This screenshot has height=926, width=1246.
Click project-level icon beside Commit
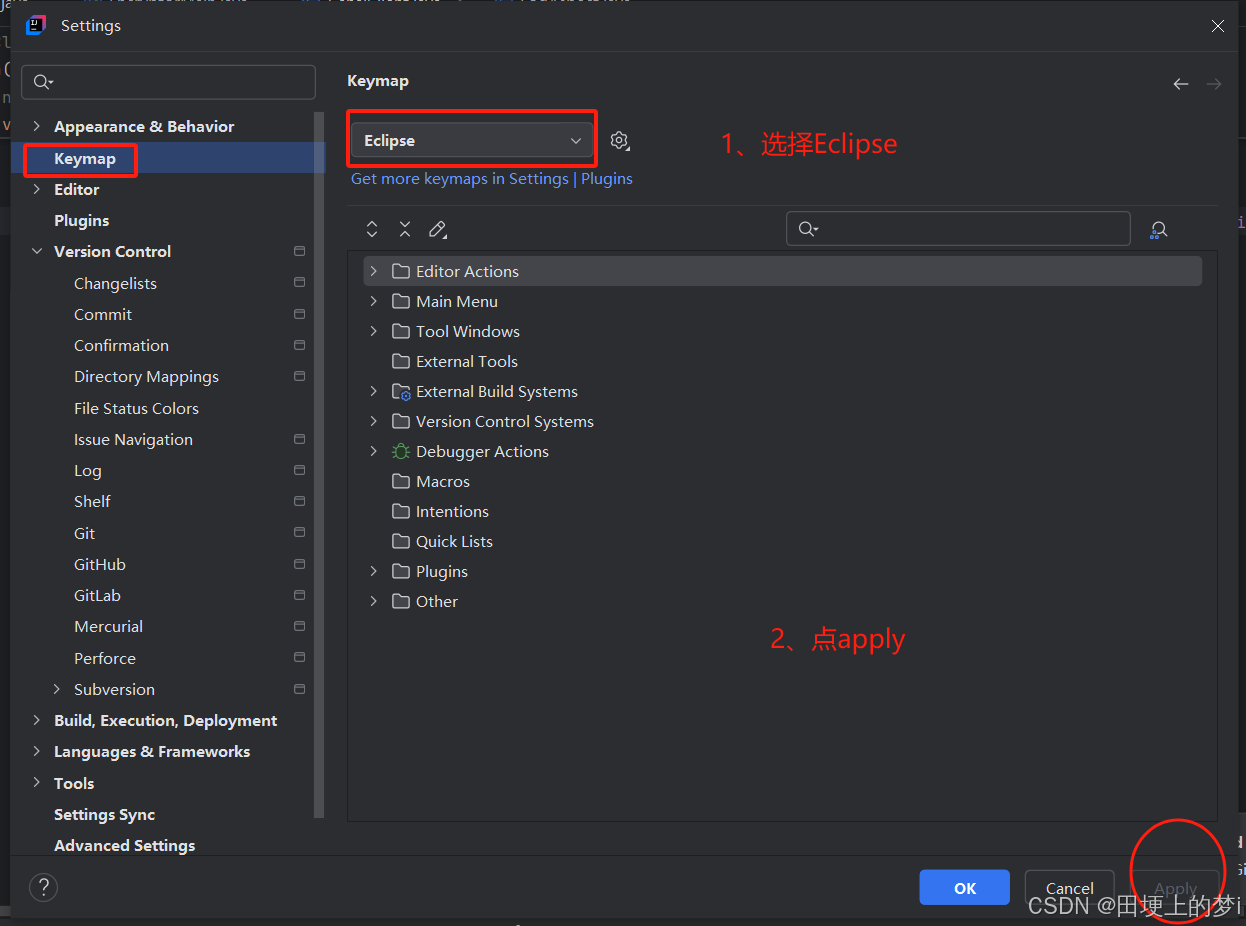click(299, 314)
